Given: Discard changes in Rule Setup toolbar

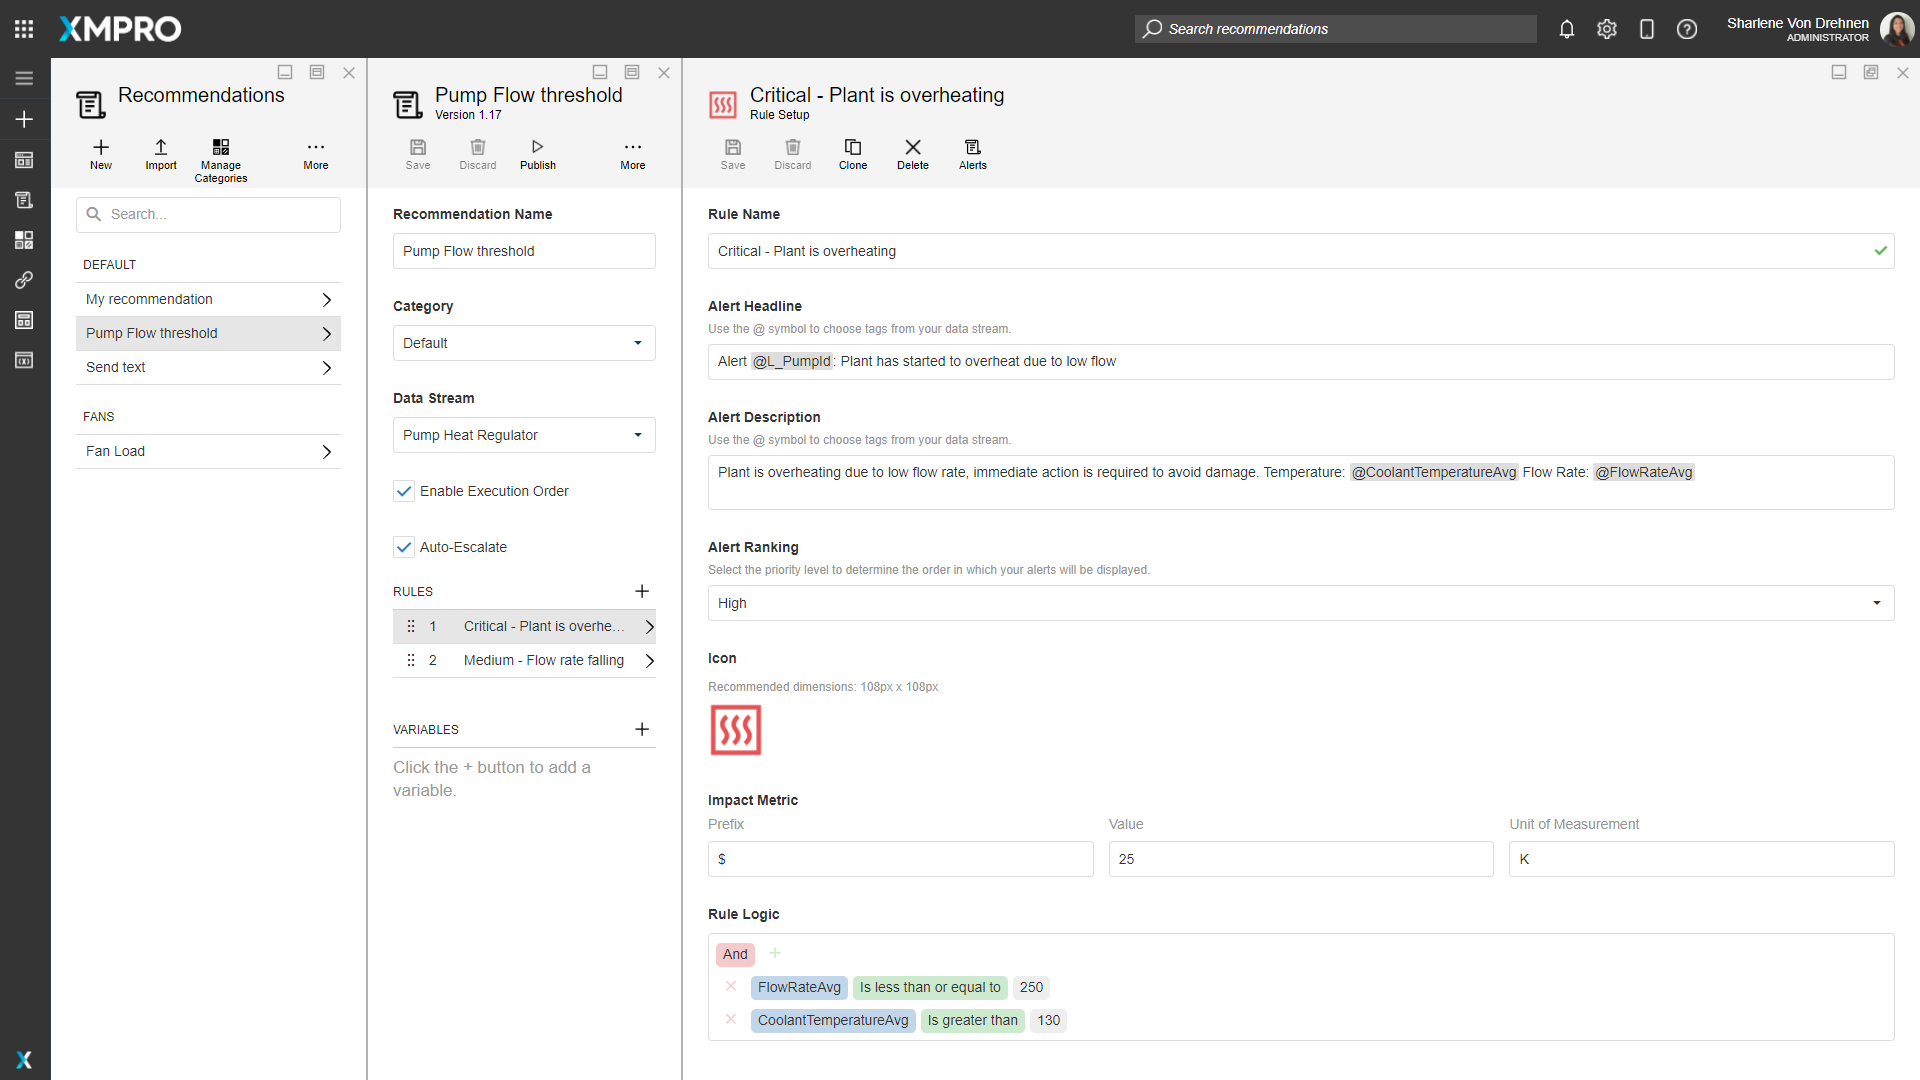Looking at the screenshot, I should click(793, 155).
